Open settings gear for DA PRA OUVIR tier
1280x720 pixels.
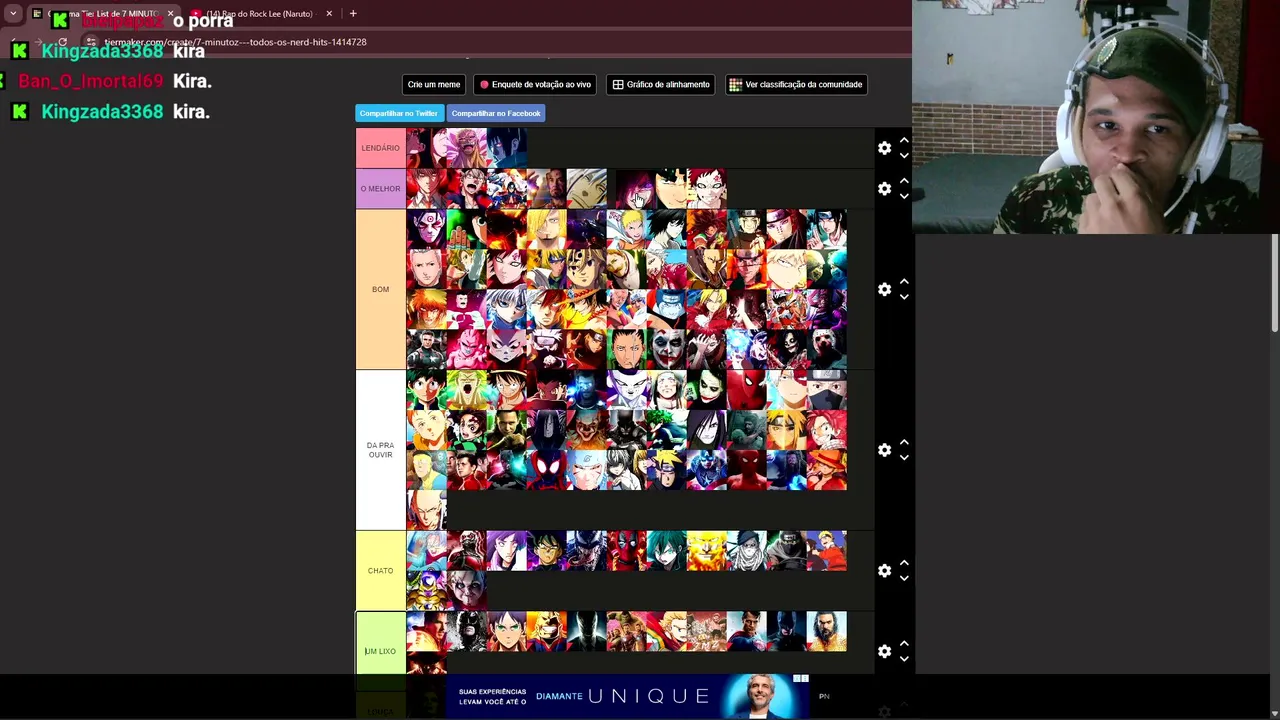884,450
